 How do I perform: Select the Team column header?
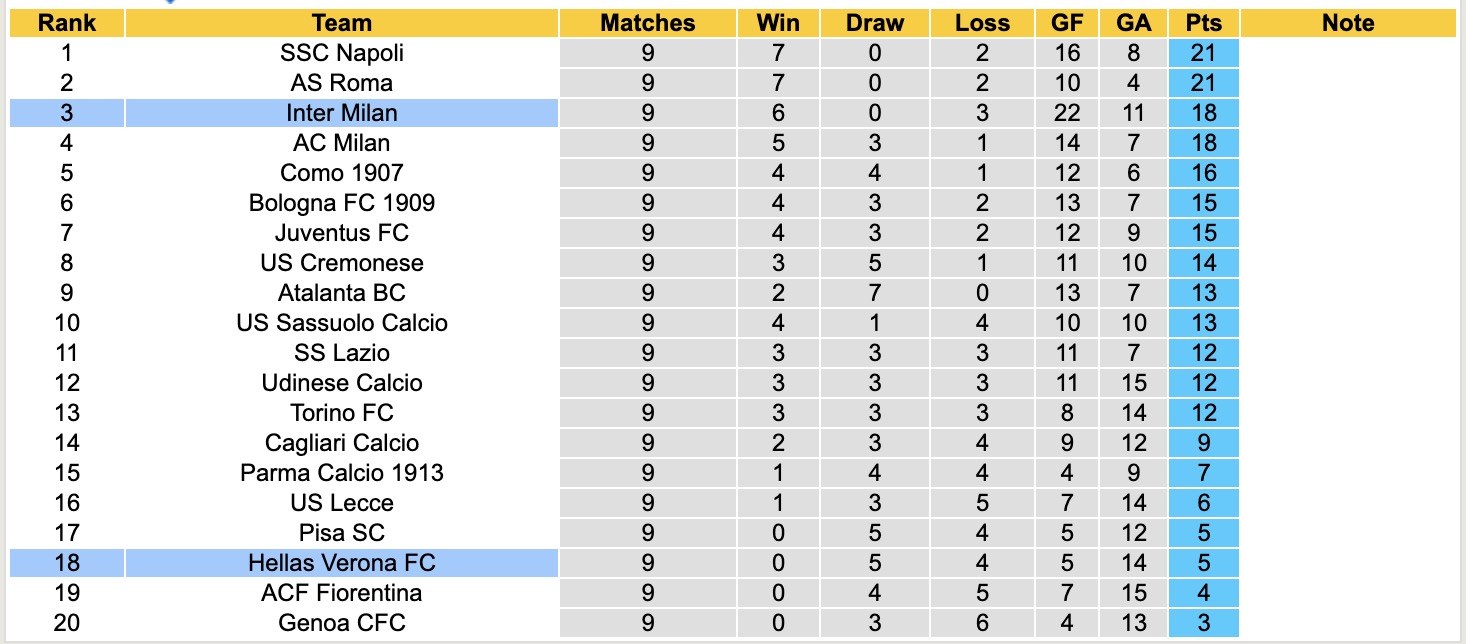(x=341, y=23)
